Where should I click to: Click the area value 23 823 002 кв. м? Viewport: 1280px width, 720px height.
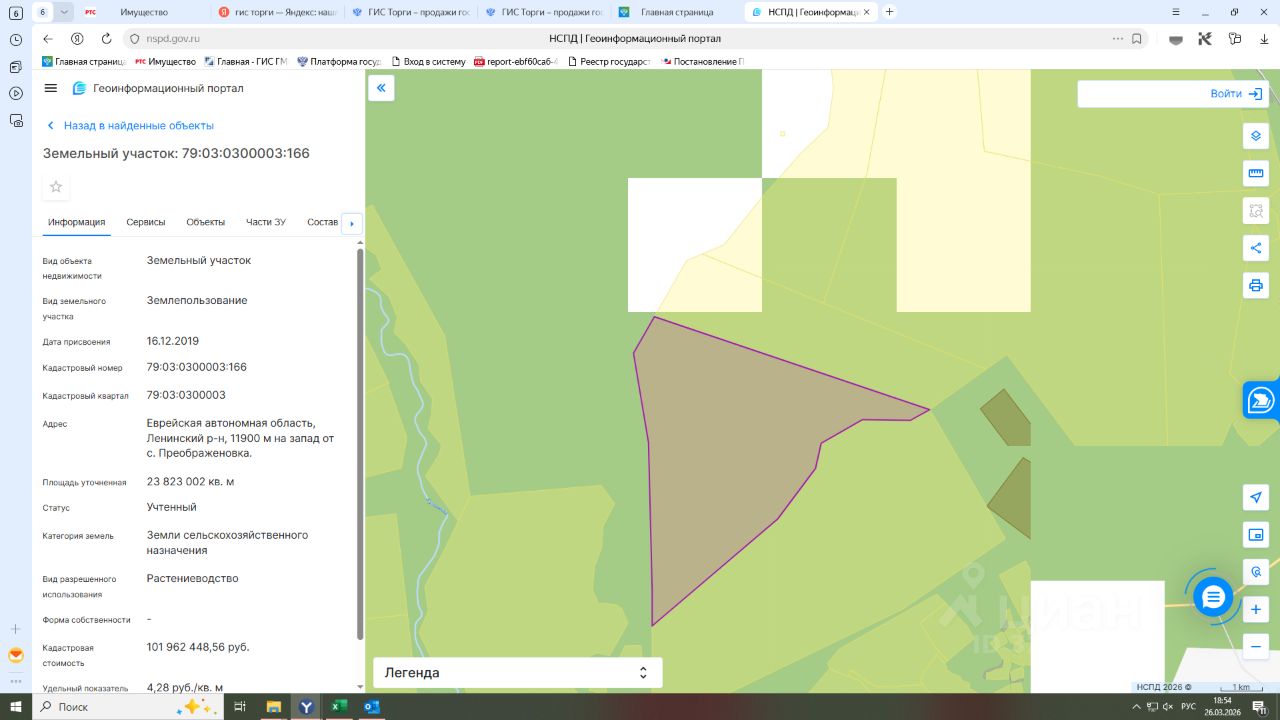[190, 482]
